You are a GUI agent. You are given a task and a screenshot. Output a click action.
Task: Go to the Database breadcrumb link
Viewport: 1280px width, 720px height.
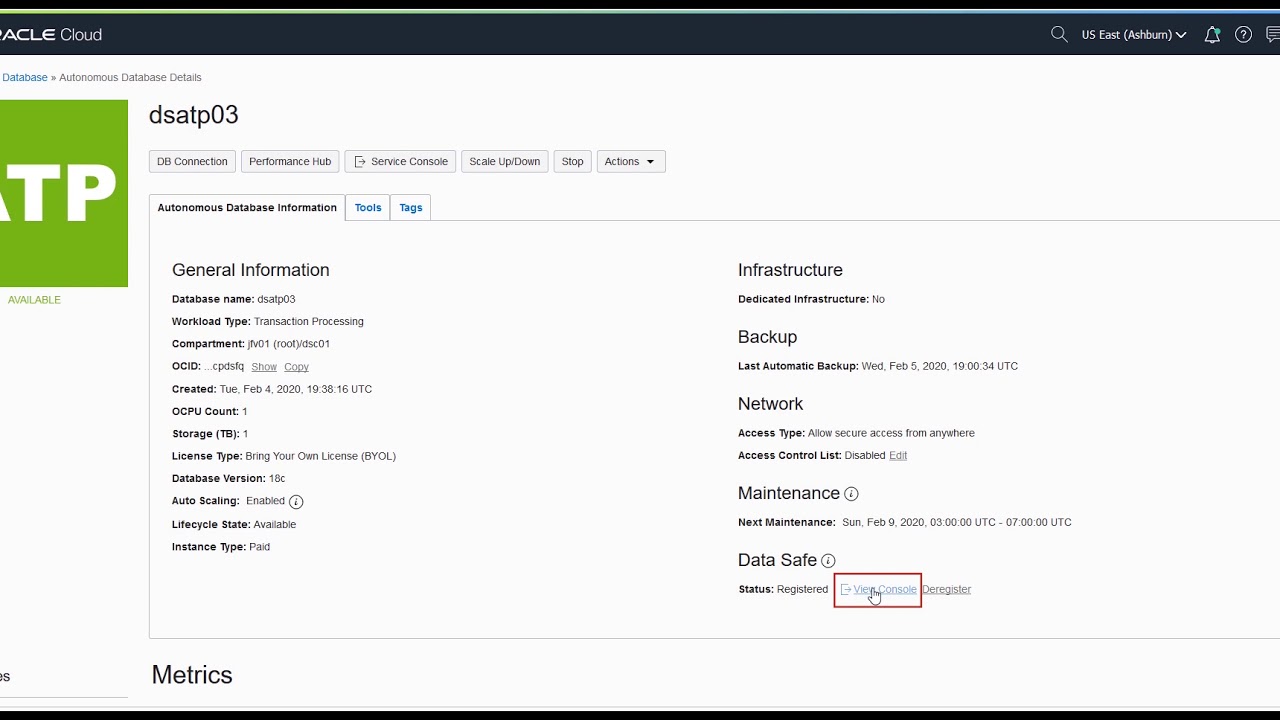[25, 77]
